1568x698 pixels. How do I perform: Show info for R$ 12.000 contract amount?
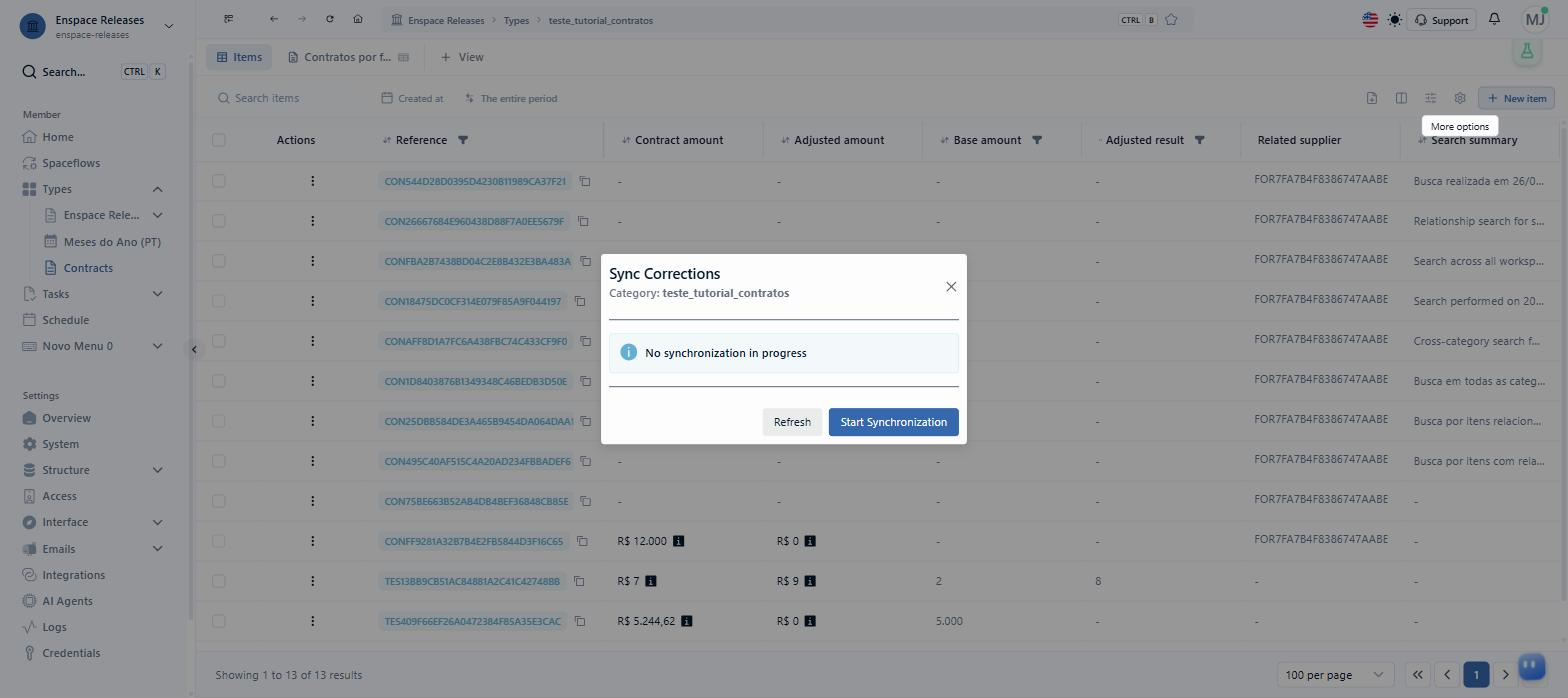click(x=678, y=541)
